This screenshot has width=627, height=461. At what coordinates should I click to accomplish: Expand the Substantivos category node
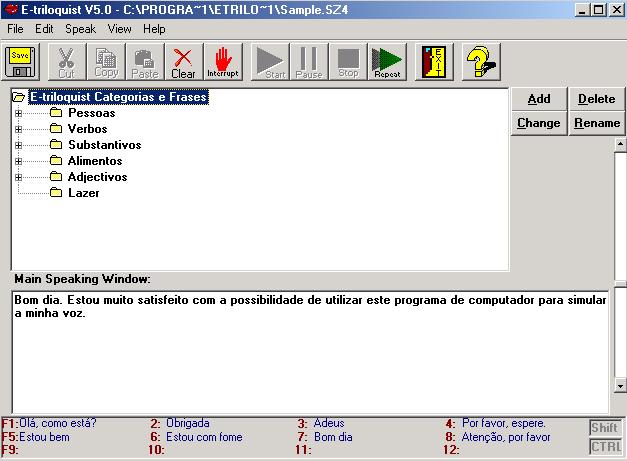pos(18,146)
